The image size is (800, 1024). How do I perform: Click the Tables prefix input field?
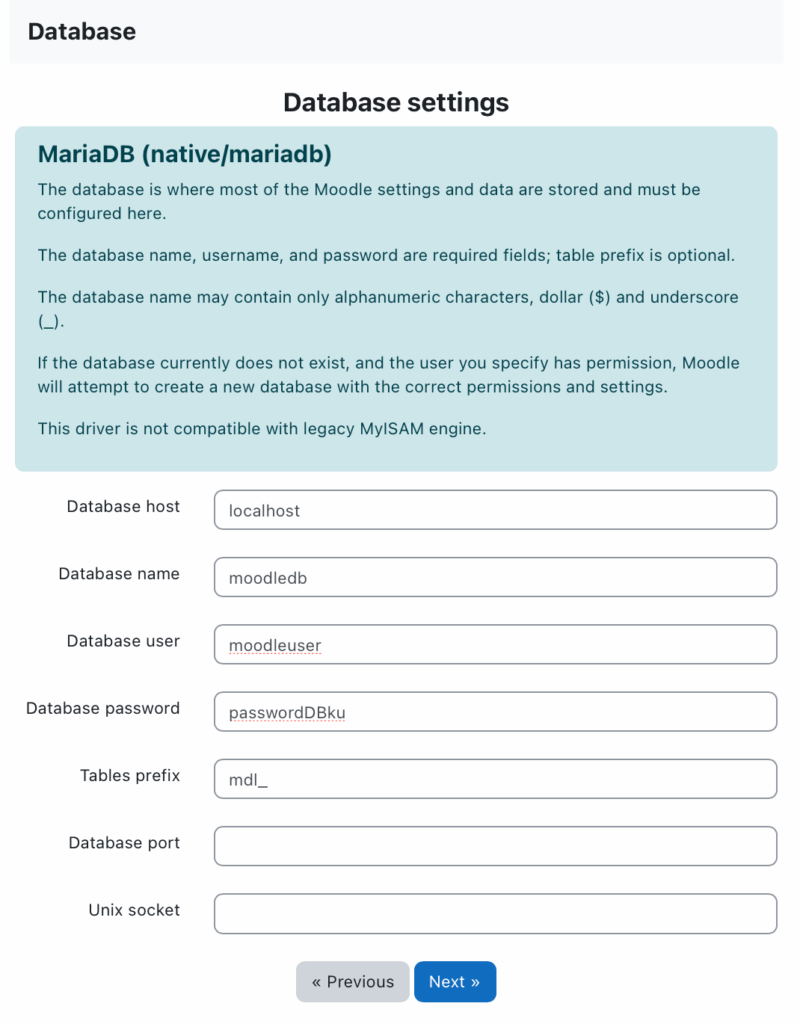click(x=495, y=778)
